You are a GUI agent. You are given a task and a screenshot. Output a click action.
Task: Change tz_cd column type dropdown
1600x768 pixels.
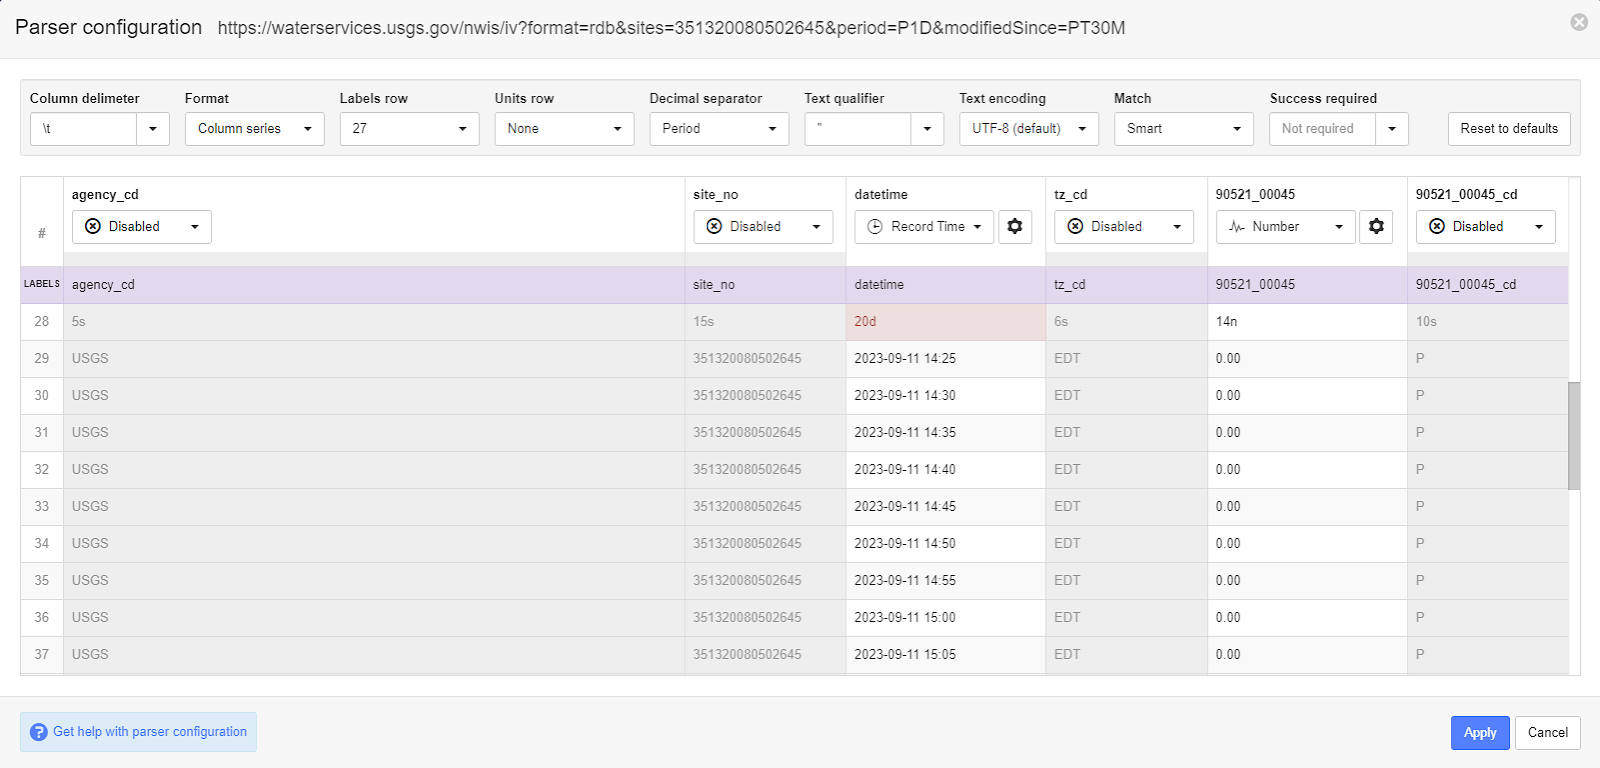click(x=1125, y=227)
